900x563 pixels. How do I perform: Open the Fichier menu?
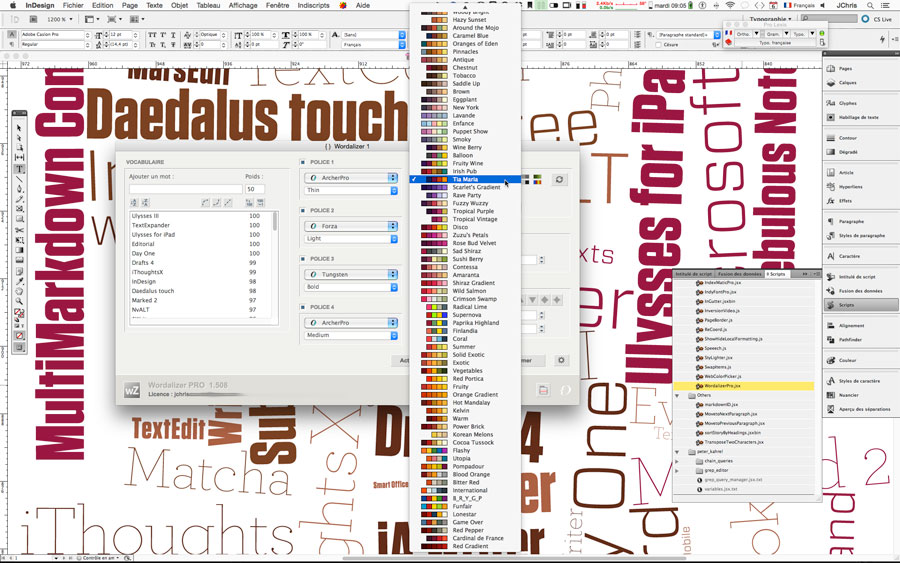click(73, 5)
